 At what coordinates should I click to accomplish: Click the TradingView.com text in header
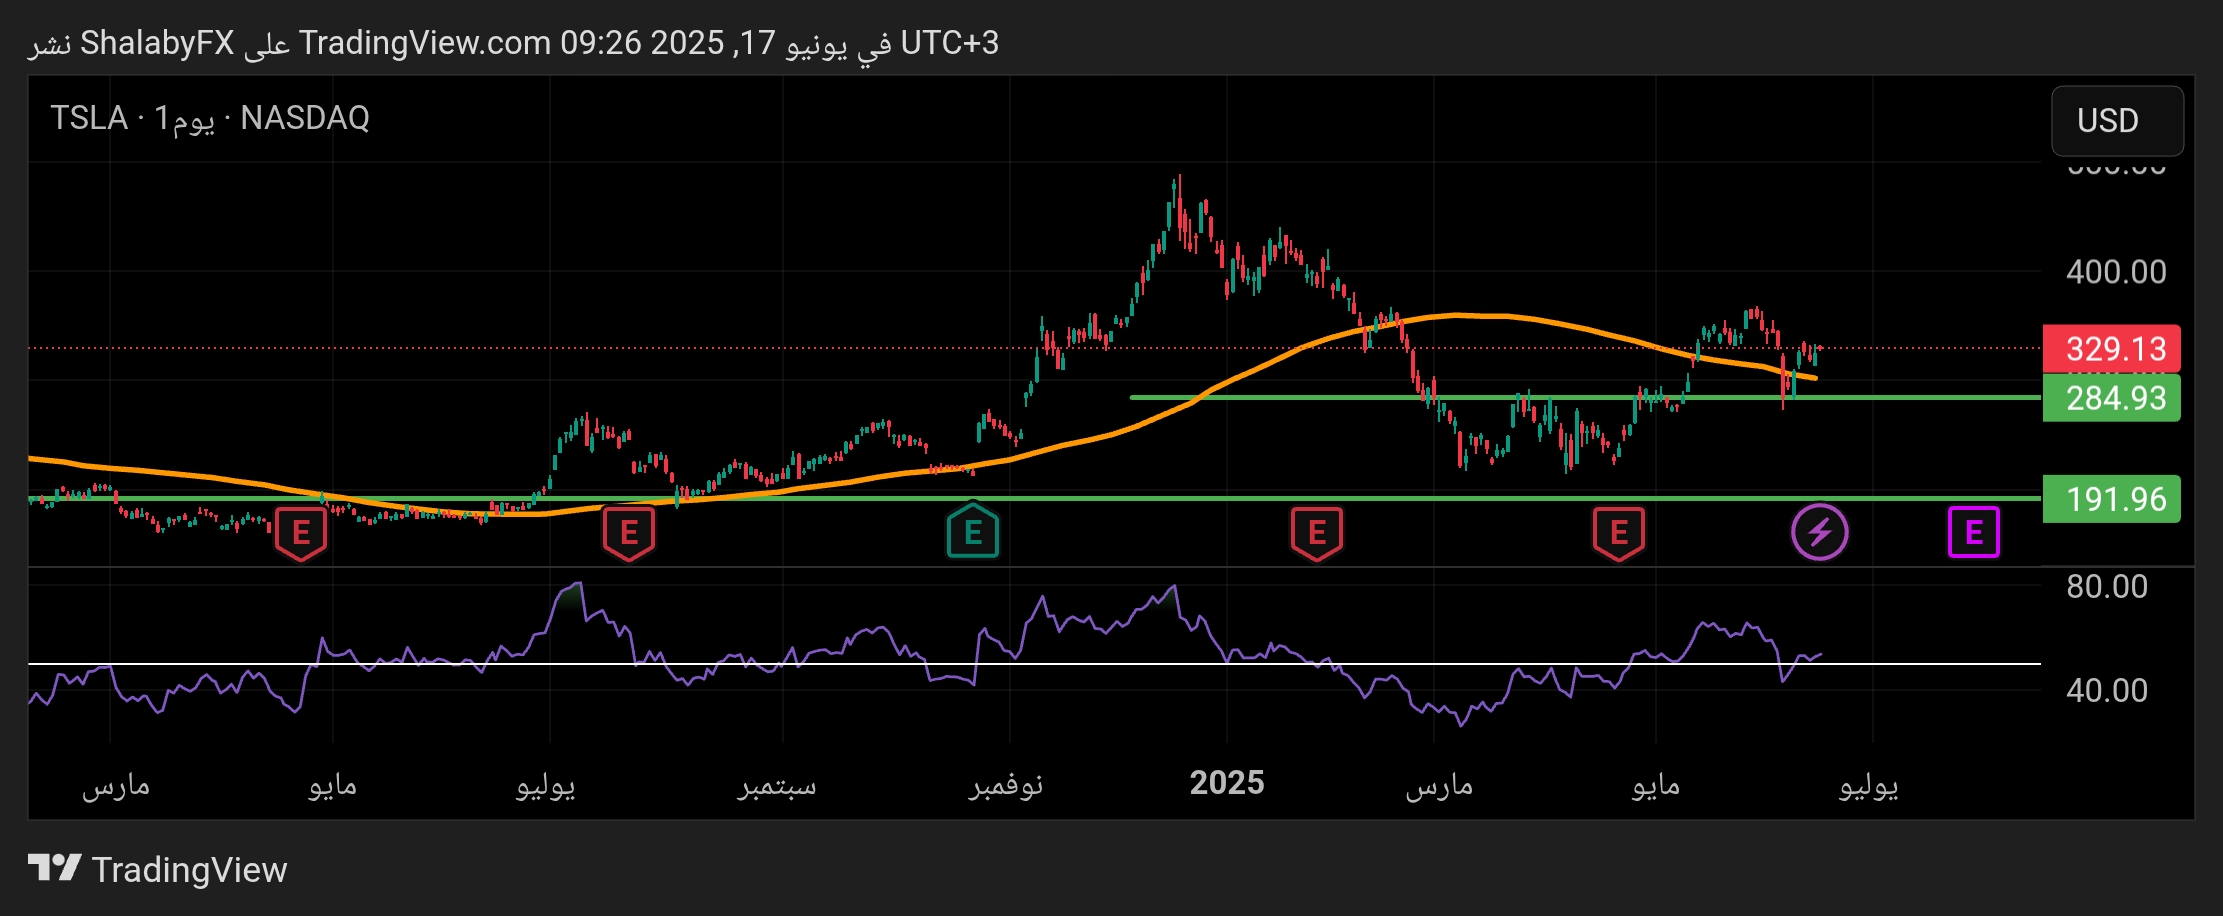tap(425, 43)
